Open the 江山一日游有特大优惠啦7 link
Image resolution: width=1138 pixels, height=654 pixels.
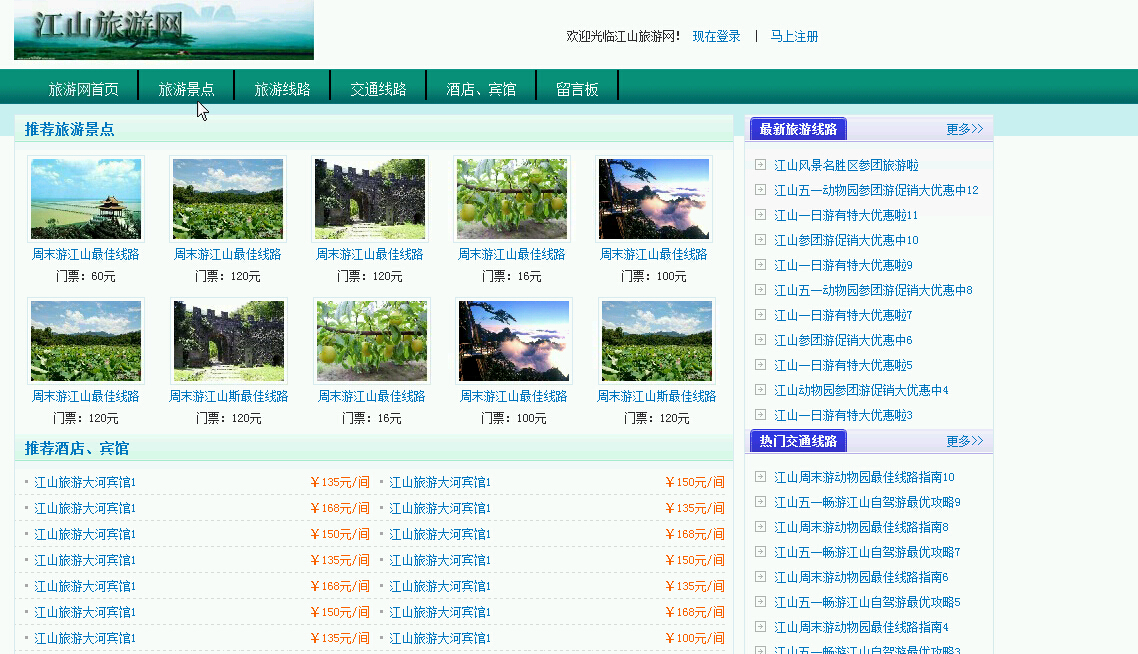pyautogui.click(x=843, y=316)
